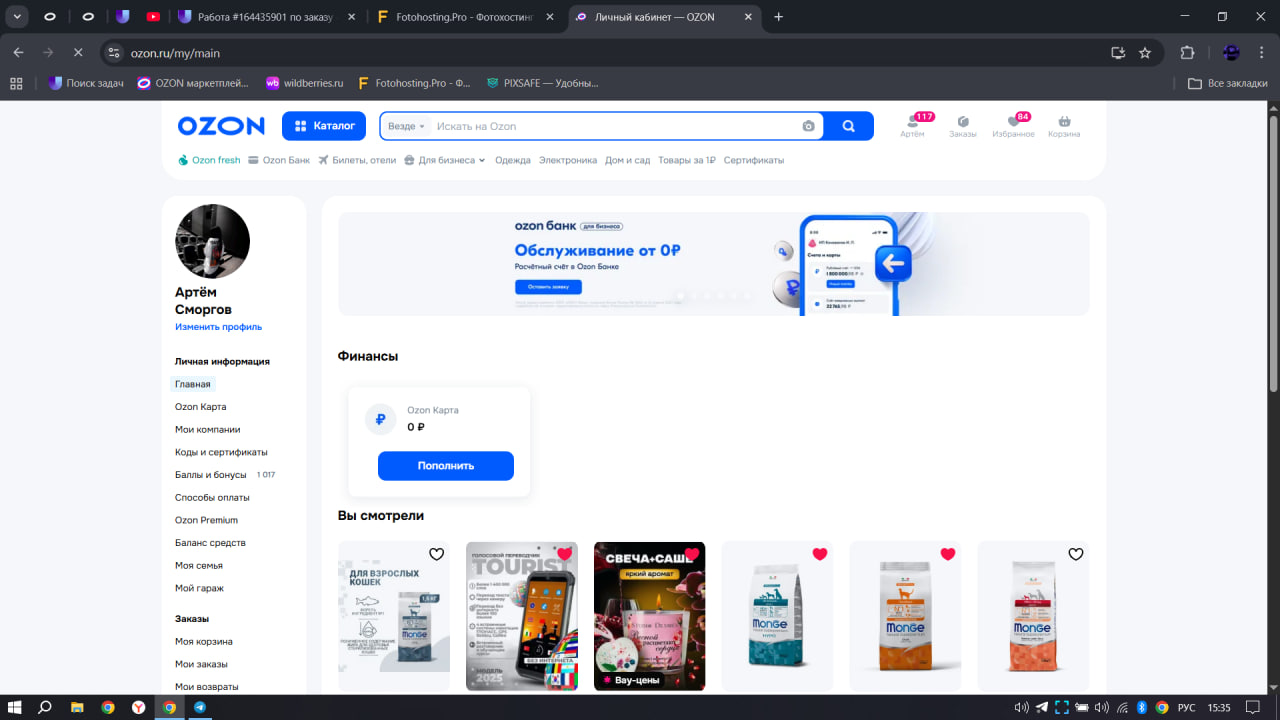The image size is (1280, 720).
Task: Open the Каталог menu button
Action: click(325, 126)
